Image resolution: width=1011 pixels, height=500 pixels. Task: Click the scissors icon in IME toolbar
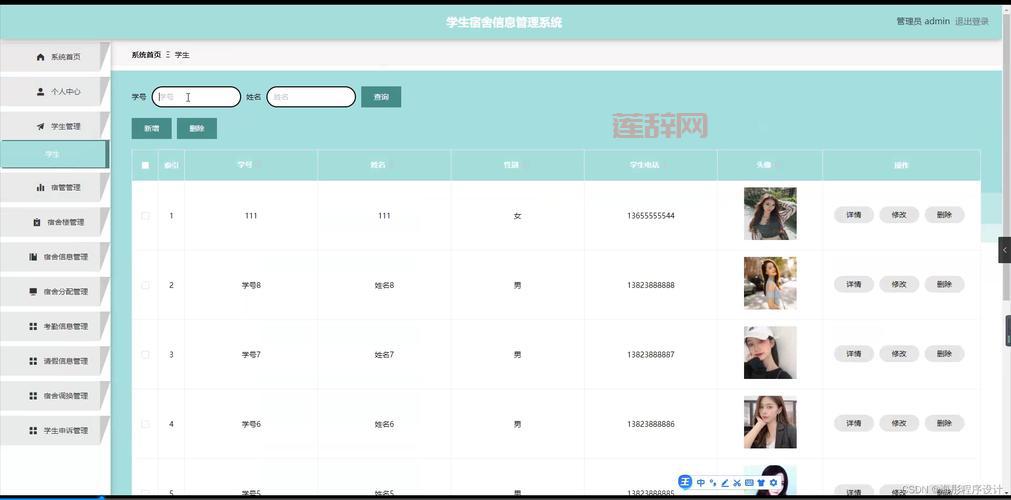tap(737, 483)
